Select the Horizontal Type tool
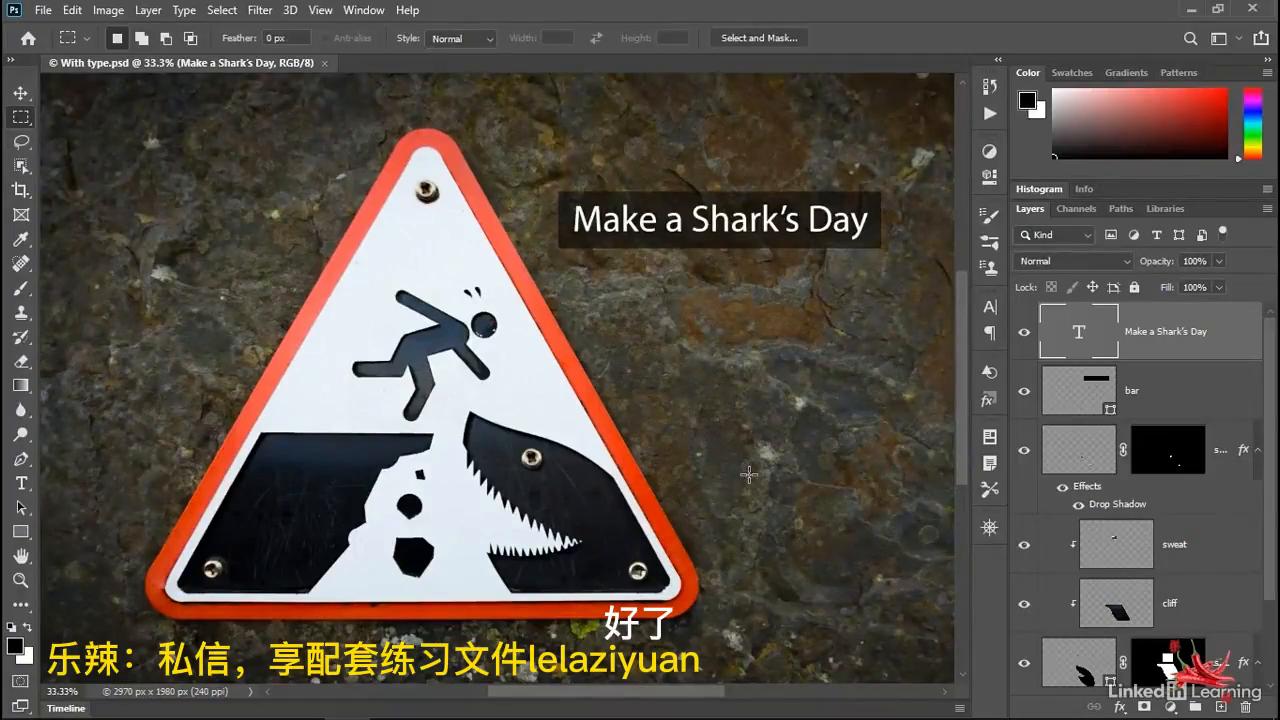 pyautogui.click(x=21, y=483)
